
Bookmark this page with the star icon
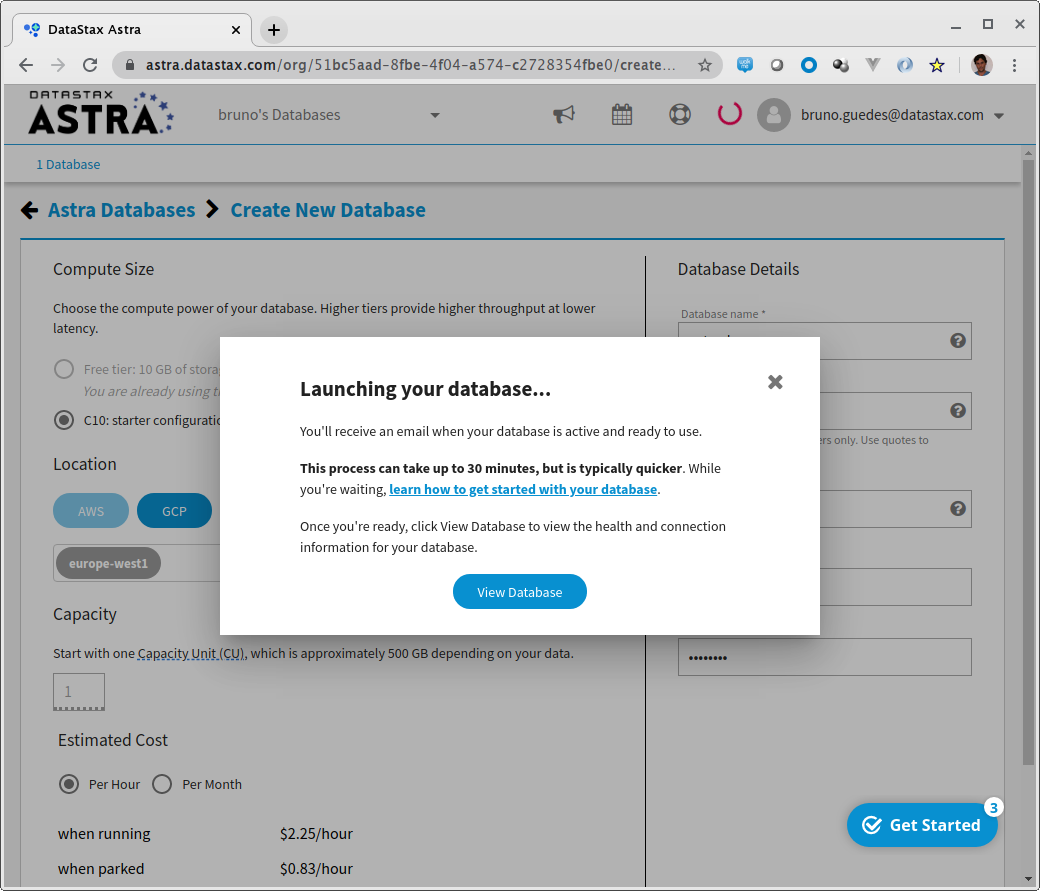tap(704, 65)
